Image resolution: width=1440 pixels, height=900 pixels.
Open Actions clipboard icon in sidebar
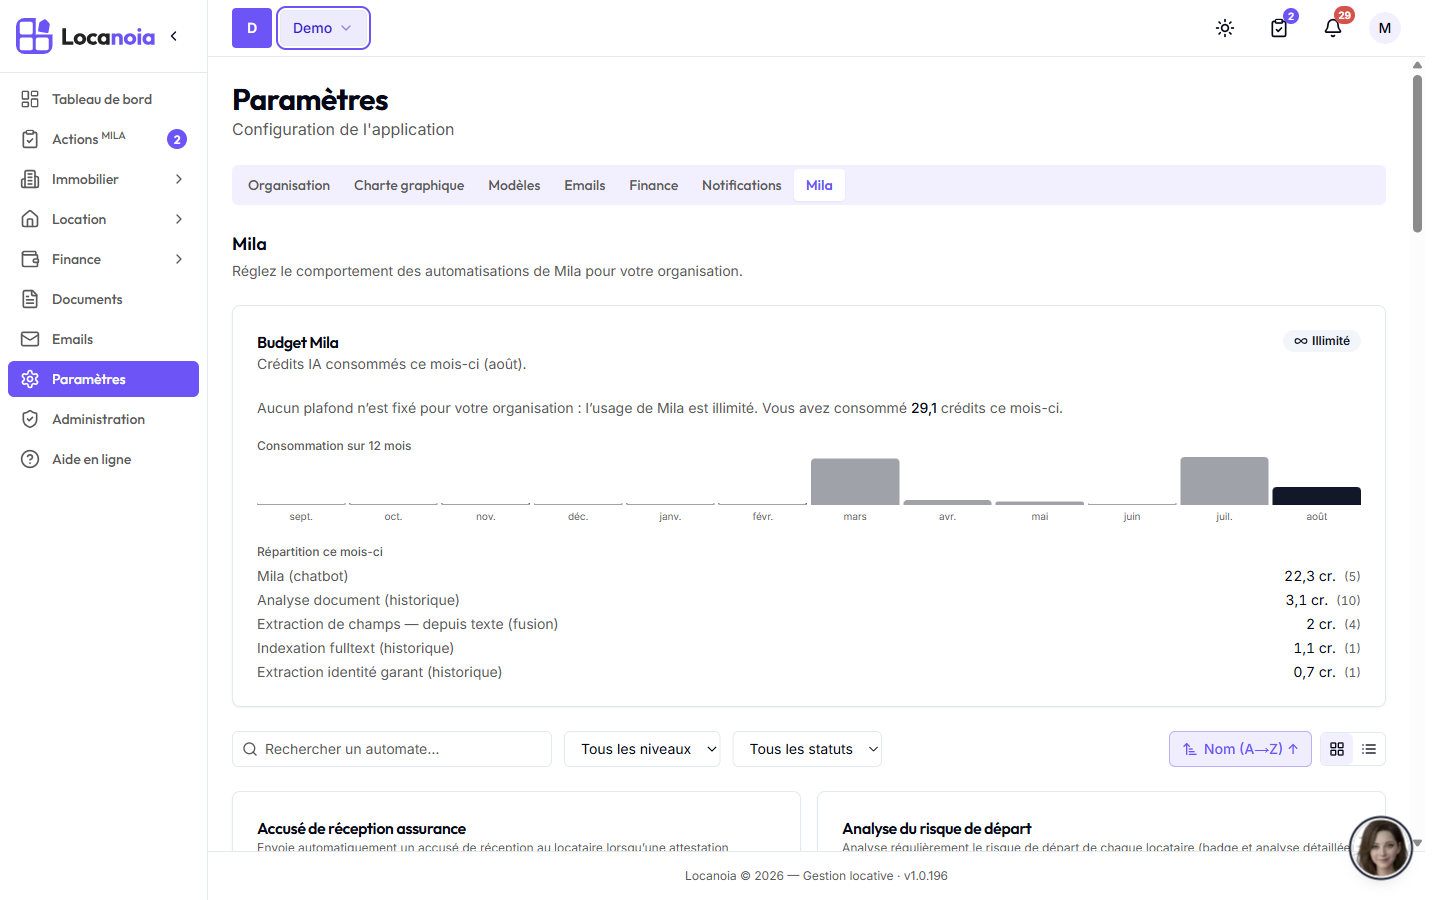tap(30, 139)
